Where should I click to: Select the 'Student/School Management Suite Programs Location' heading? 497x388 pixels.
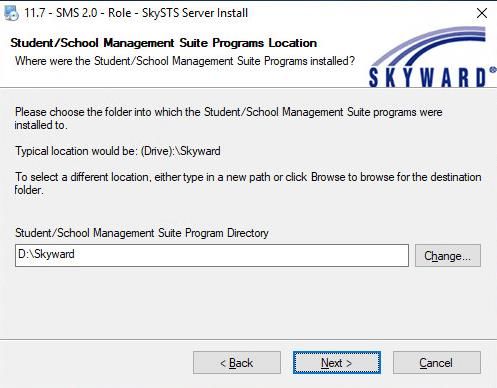coord(164,43)
